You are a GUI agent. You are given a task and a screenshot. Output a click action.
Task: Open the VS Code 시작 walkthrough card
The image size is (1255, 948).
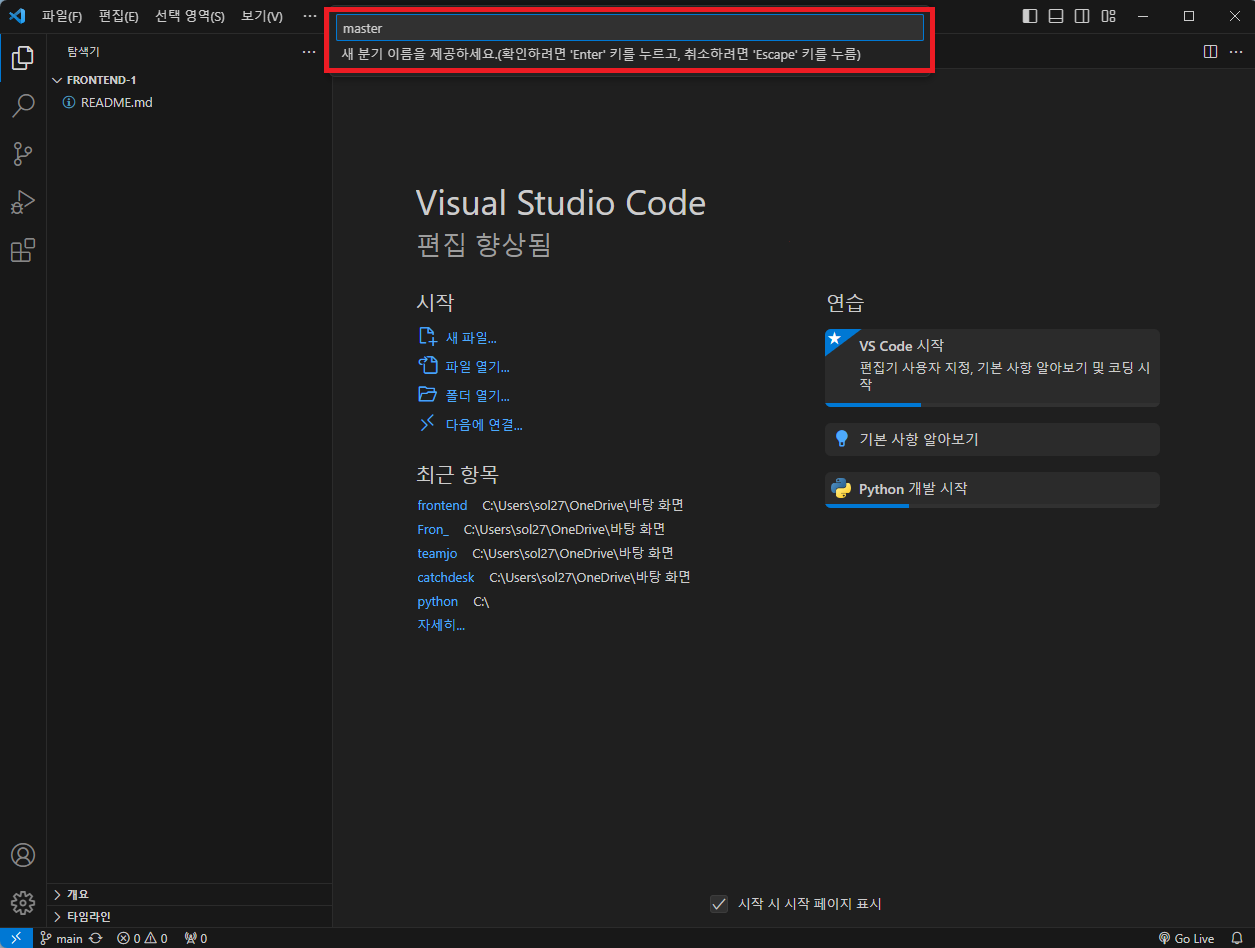point(992,368)
